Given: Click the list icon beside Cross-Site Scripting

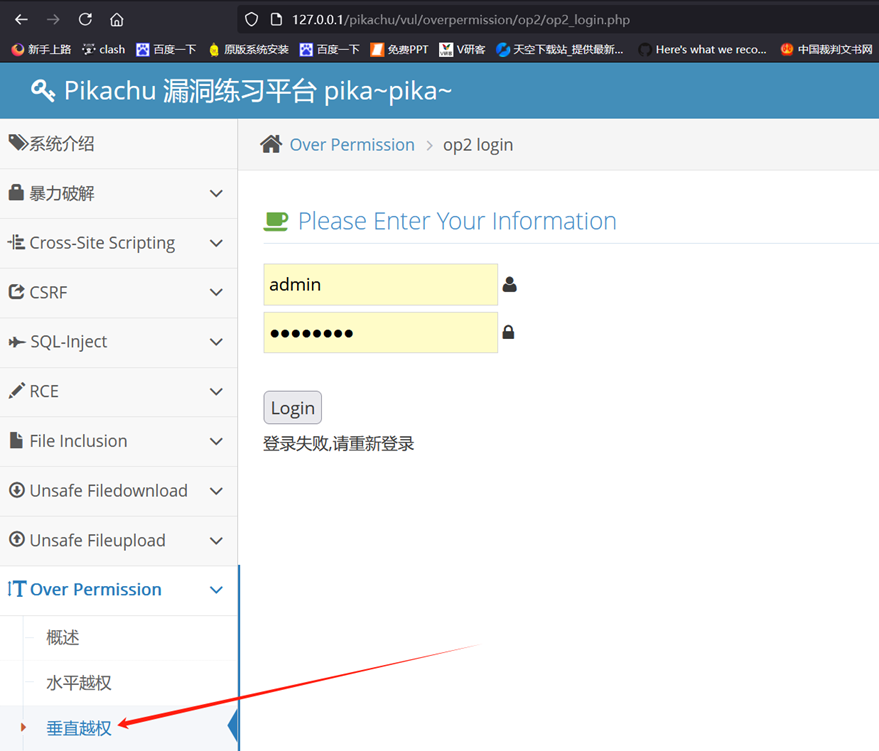Looking at the screenshot, I should pos(16,242).
